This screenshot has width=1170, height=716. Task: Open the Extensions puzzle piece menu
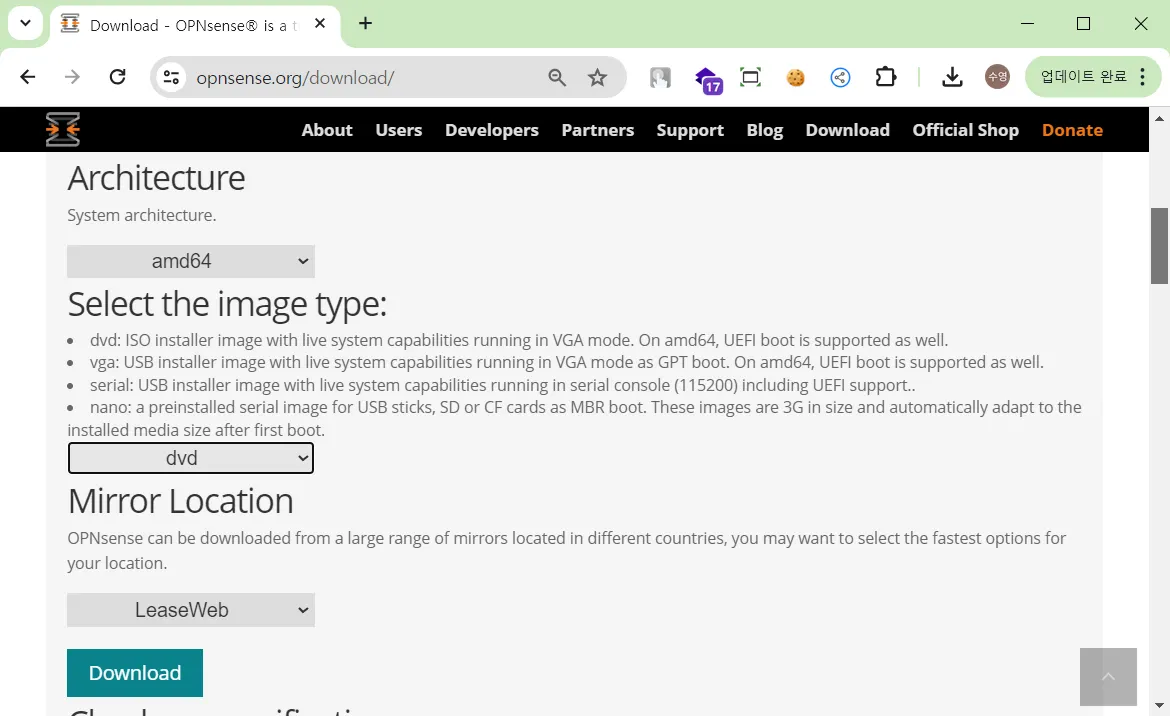tap(885, 77)
